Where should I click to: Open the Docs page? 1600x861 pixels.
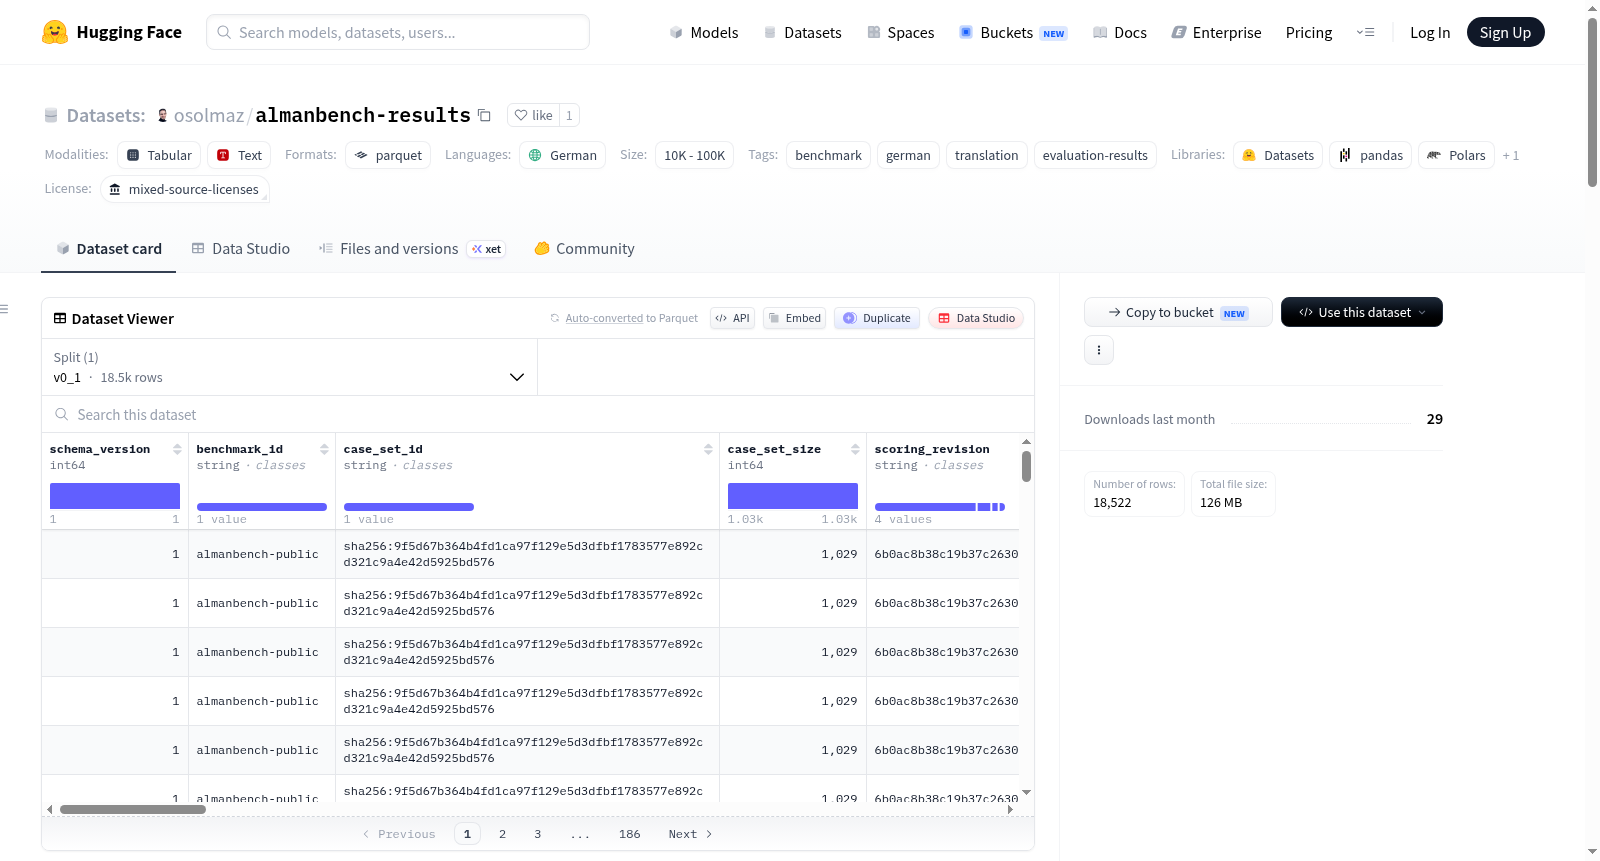(x=1120, y=32)
